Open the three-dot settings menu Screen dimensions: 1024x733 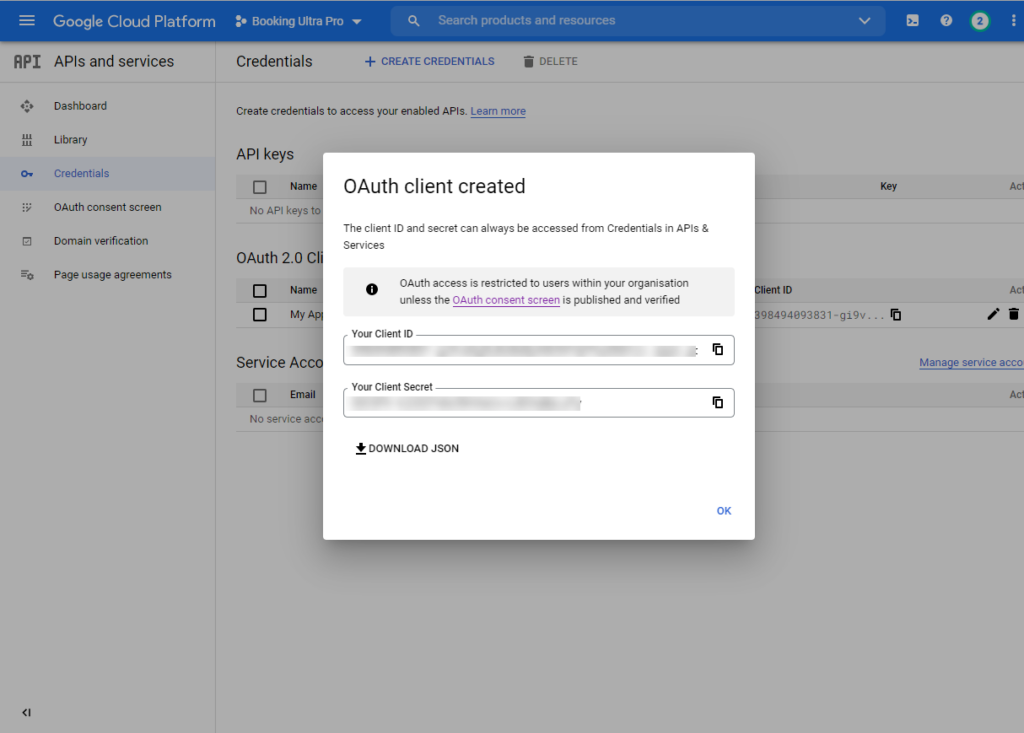click(x=1013, y=21)
